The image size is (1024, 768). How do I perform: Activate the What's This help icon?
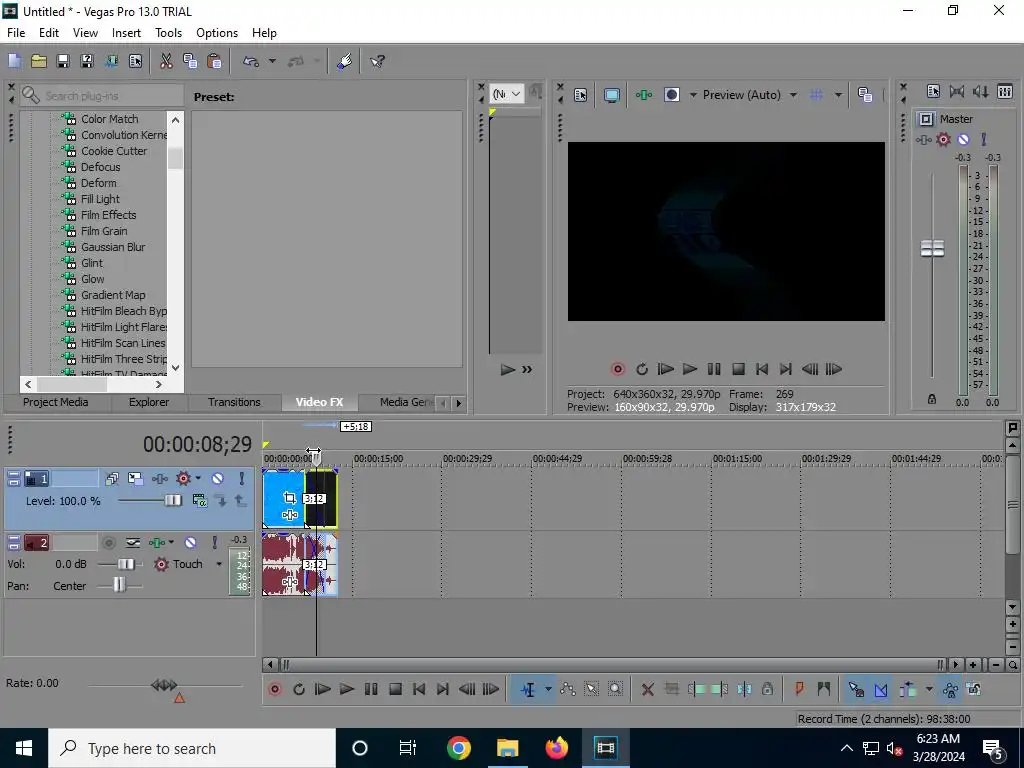(377, 61)
